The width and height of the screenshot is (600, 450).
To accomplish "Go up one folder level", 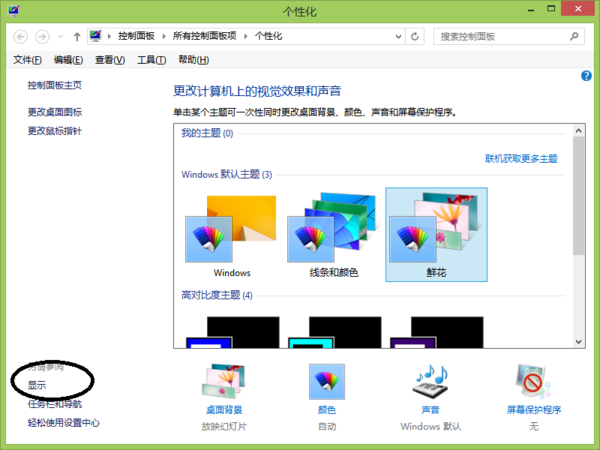I will (77, 37).
